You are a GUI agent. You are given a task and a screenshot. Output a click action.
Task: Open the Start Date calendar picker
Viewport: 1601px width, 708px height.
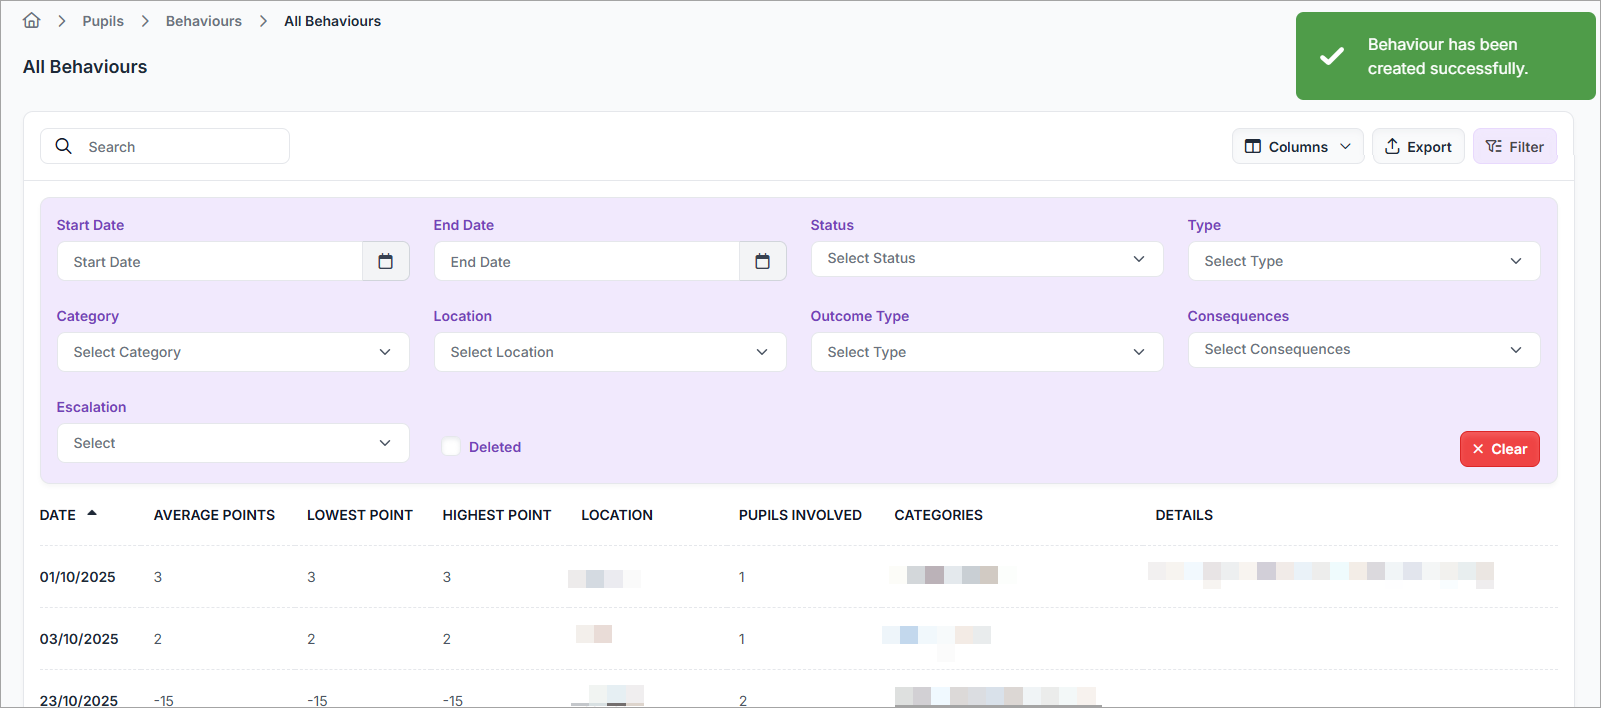pyautogui.click(x=385, y=262)
